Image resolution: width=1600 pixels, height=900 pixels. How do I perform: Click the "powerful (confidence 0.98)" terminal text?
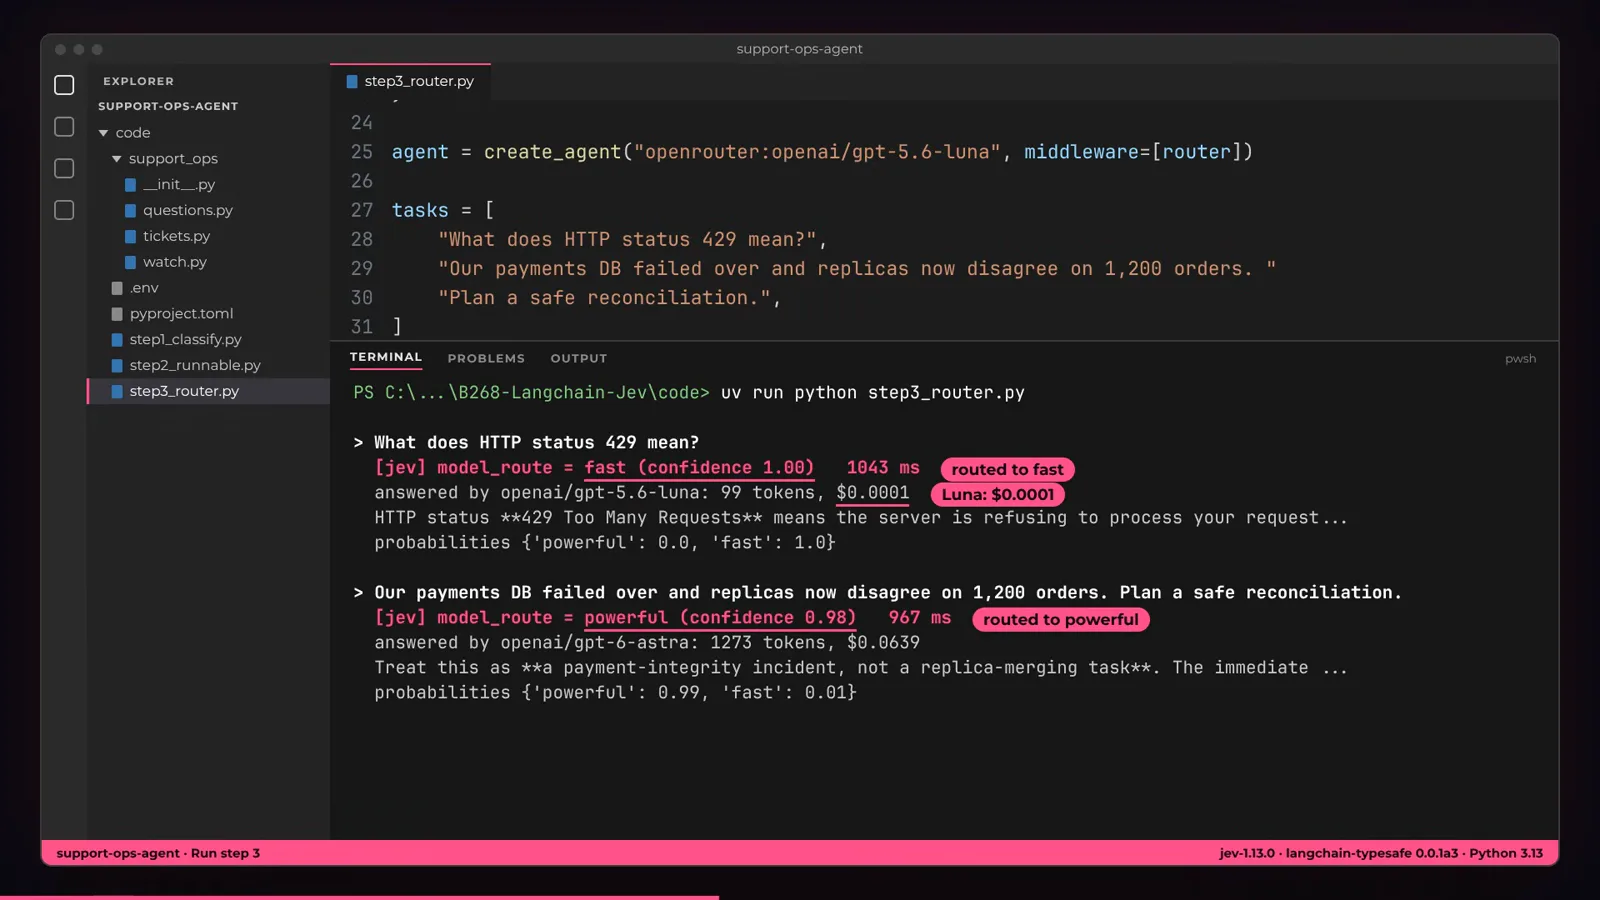720,618
